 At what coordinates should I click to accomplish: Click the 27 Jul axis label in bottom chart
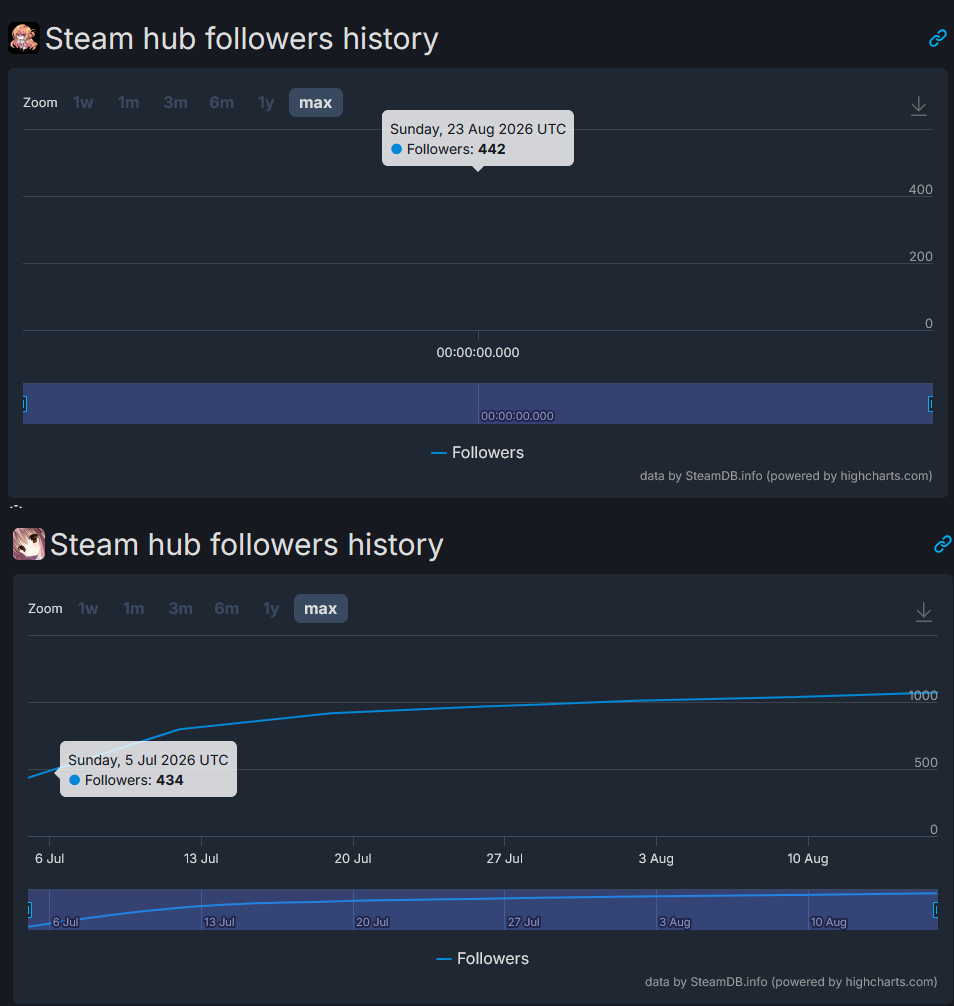(x=504, y=858)
